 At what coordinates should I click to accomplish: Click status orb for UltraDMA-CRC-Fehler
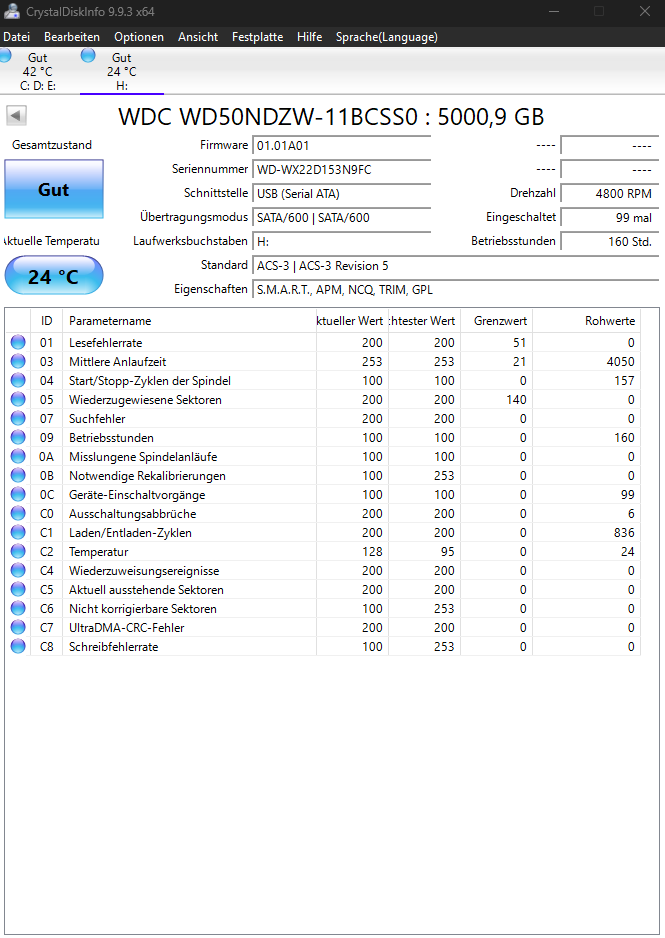pos(19,627)
